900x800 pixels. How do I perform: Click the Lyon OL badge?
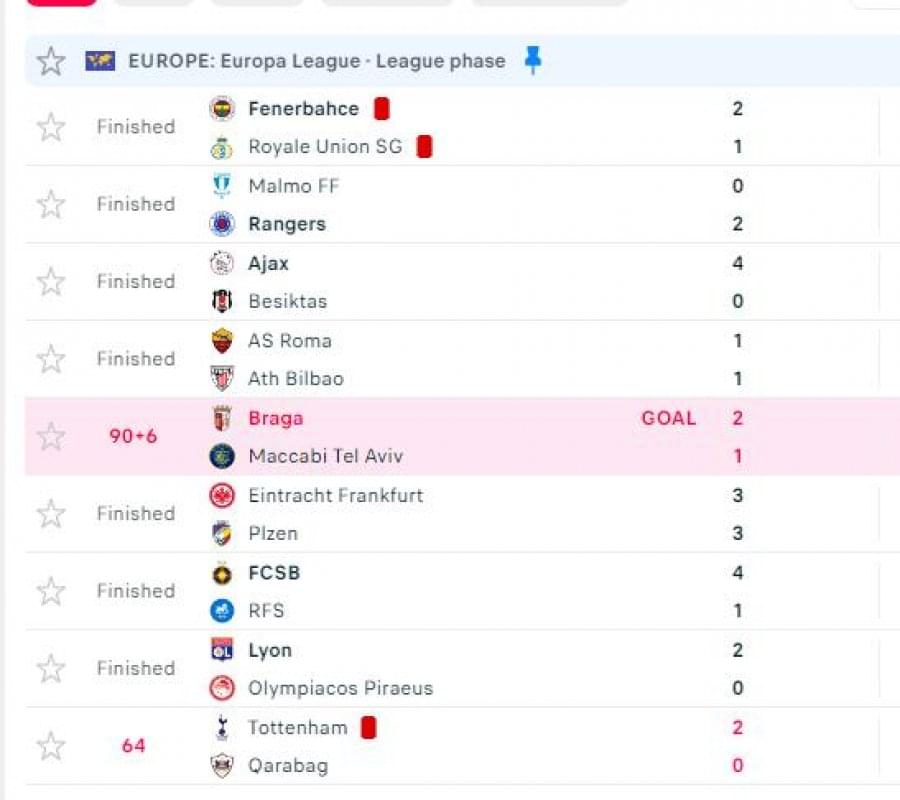(222, 650)
